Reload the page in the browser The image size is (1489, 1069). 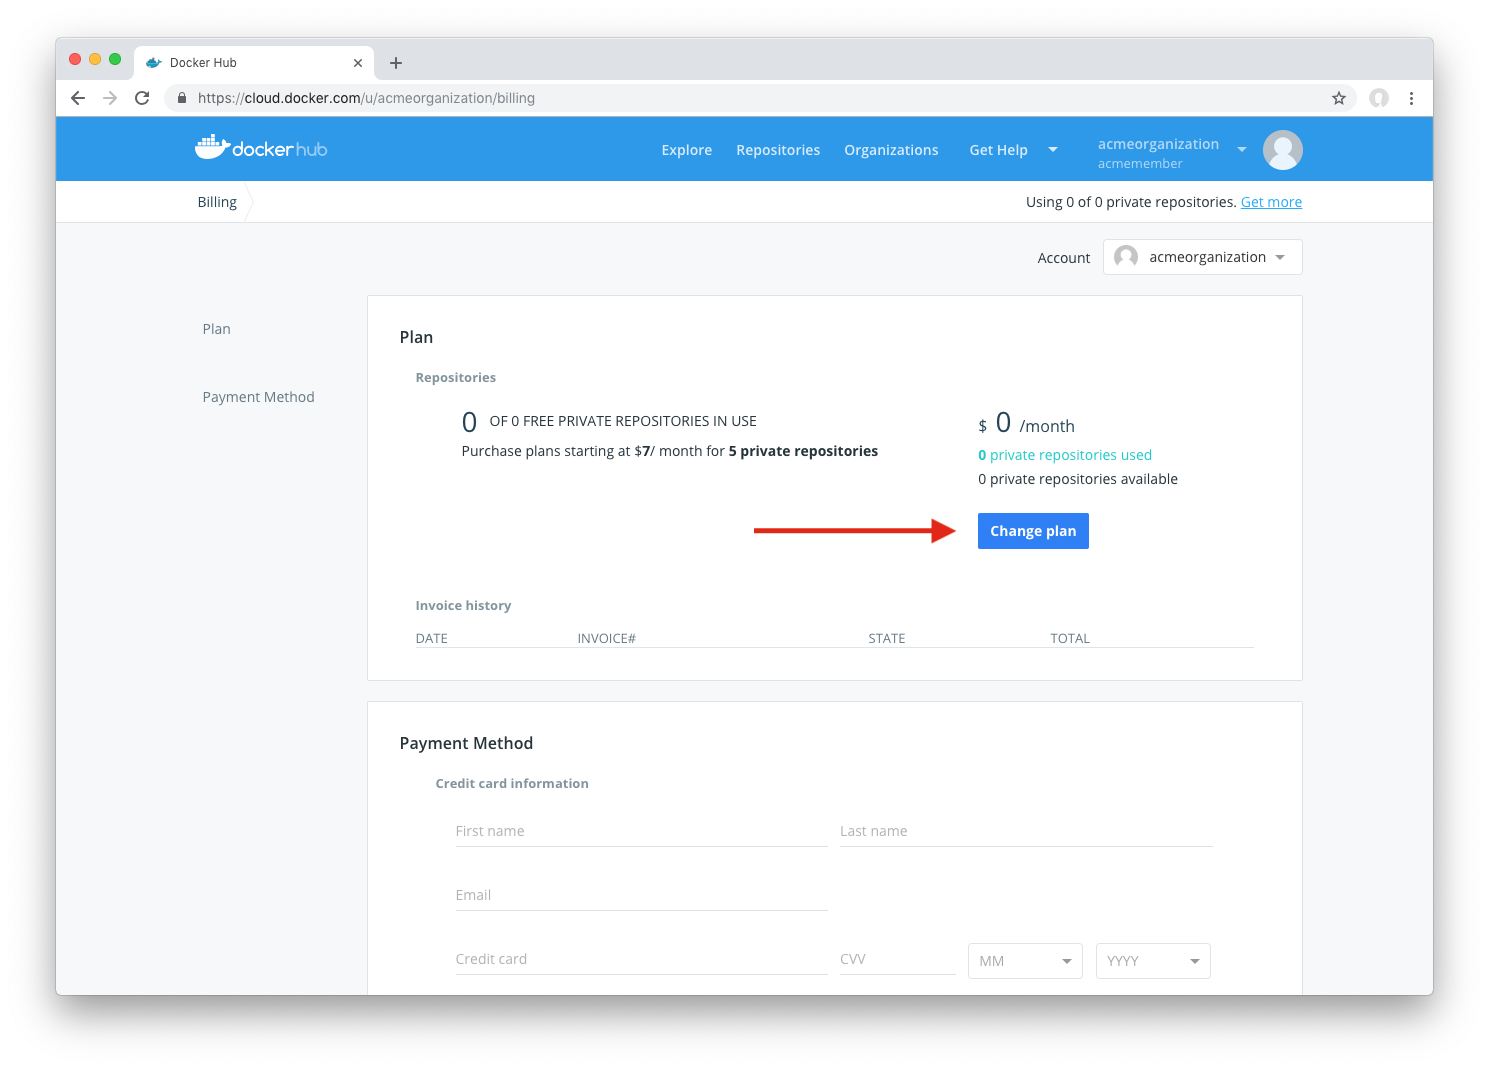[x=142, y=98]
